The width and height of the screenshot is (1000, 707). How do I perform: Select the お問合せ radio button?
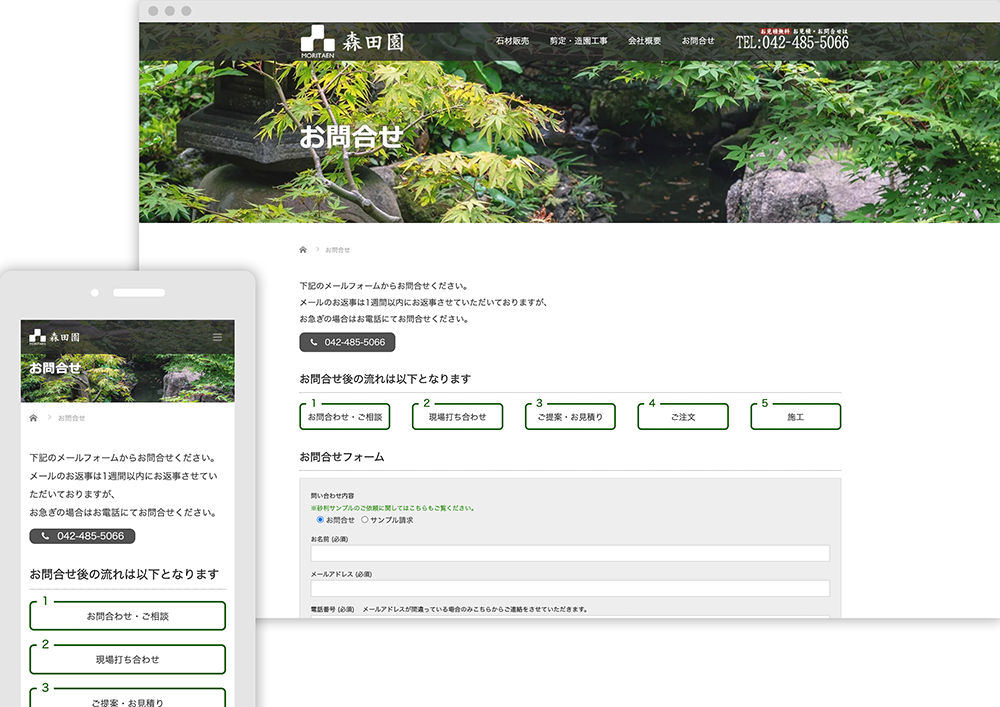click(x=320, y=520)
